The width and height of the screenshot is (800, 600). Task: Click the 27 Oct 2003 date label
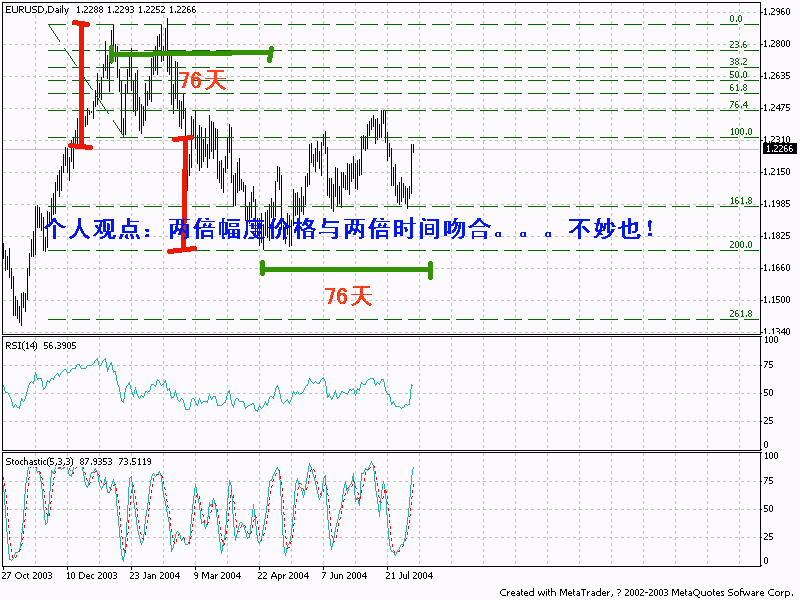point(27,576)
